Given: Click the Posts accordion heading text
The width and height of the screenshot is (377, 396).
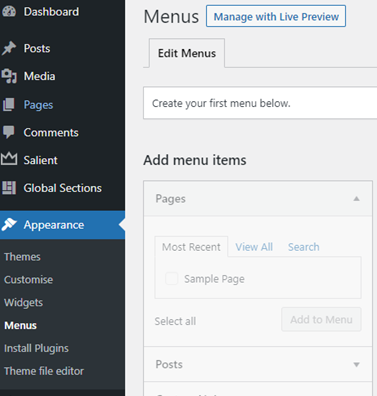Looking at the screenshot, I should (169, 364).
